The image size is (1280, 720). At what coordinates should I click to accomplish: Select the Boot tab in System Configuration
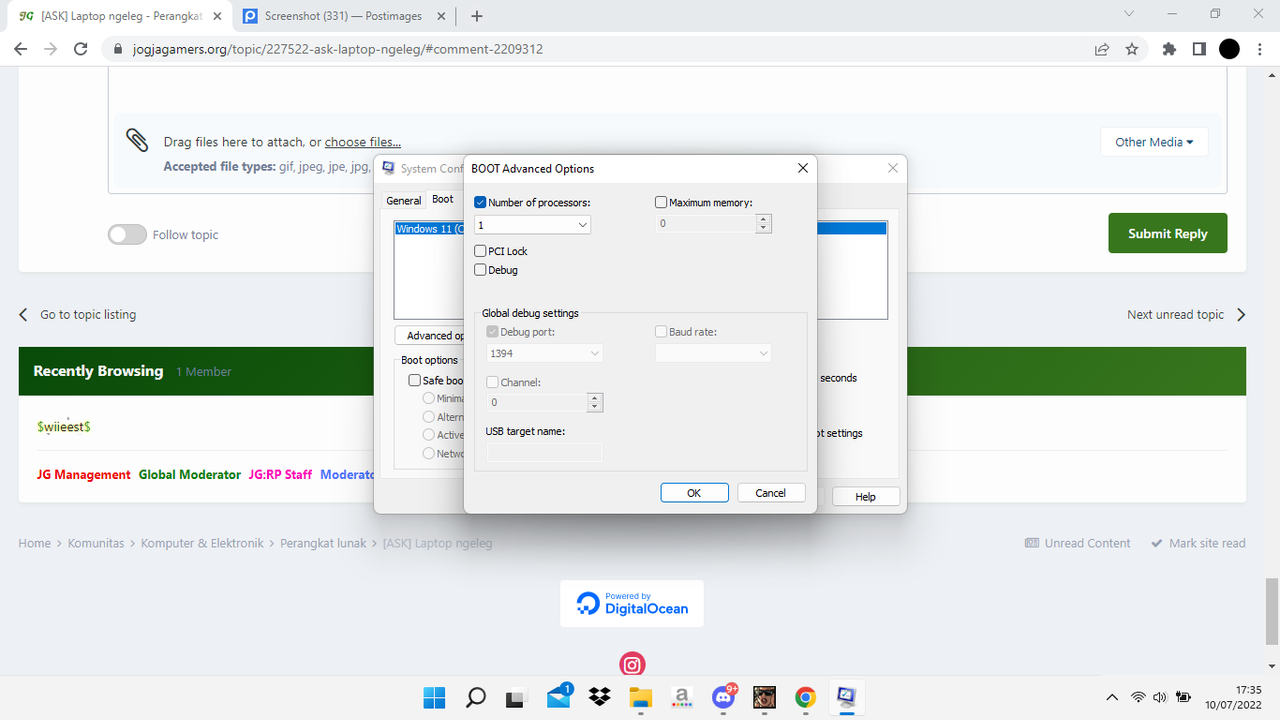pyautogui.click(x=443, y=199)
